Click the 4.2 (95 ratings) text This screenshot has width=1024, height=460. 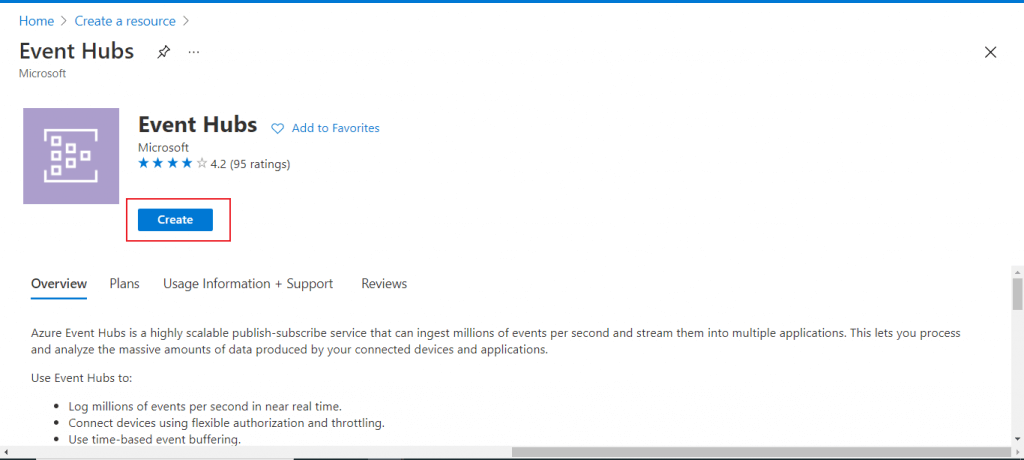250,163
